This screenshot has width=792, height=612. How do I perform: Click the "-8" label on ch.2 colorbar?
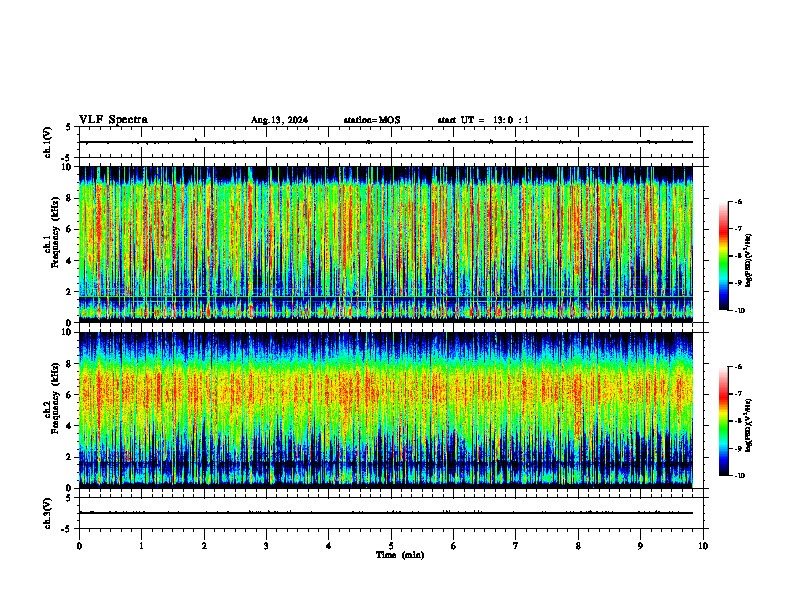pyautogui.click(x=738, y=421)
